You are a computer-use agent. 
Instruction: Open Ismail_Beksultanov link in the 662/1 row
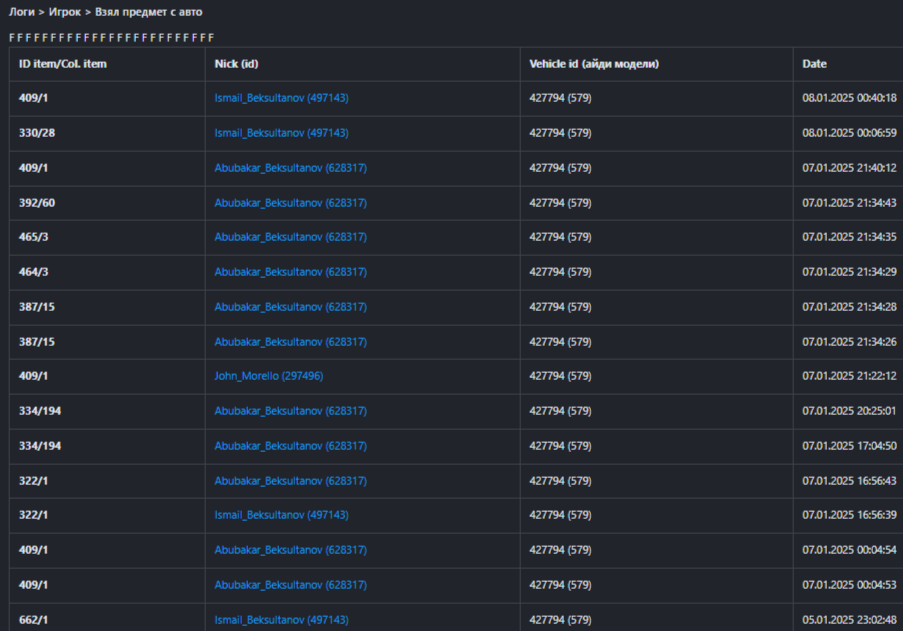pyautogui.click(x=281, y=620)
